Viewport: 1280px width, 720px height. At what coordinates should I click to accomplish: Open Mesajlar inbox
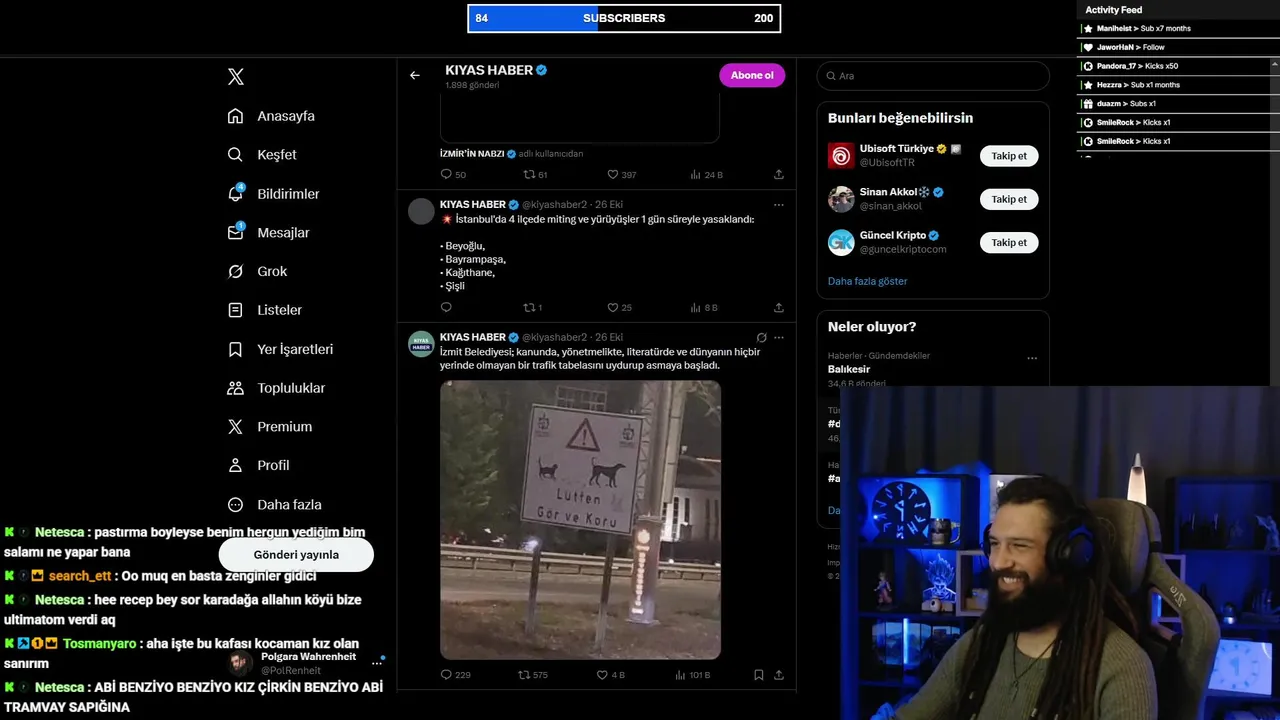268,232
